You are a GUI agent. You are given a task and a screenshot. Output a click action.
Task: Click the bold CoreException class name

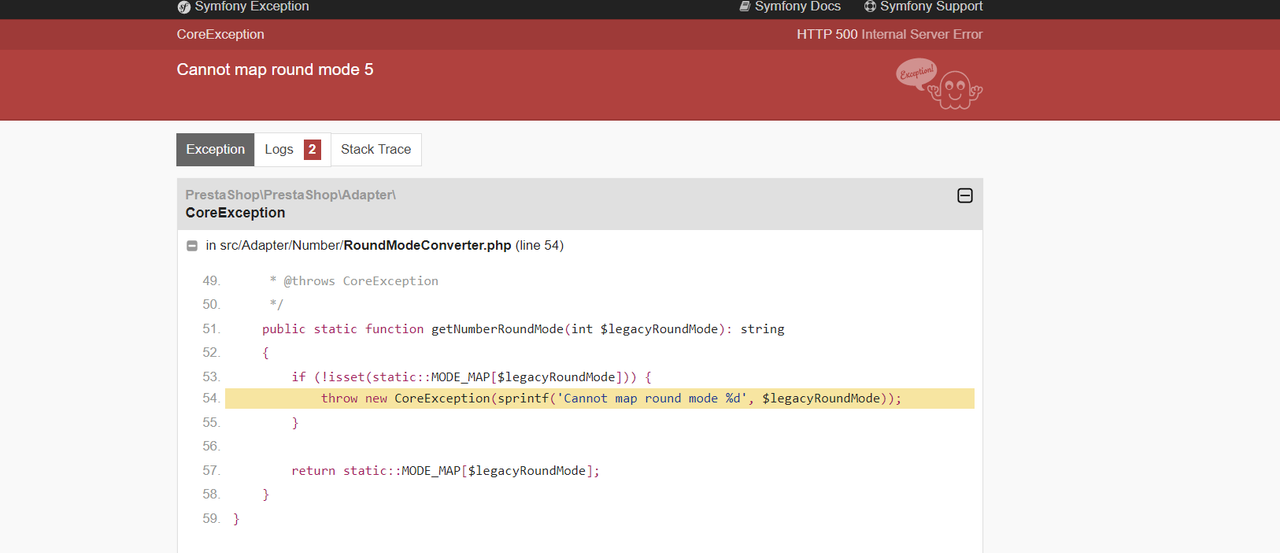click(235, 213)
